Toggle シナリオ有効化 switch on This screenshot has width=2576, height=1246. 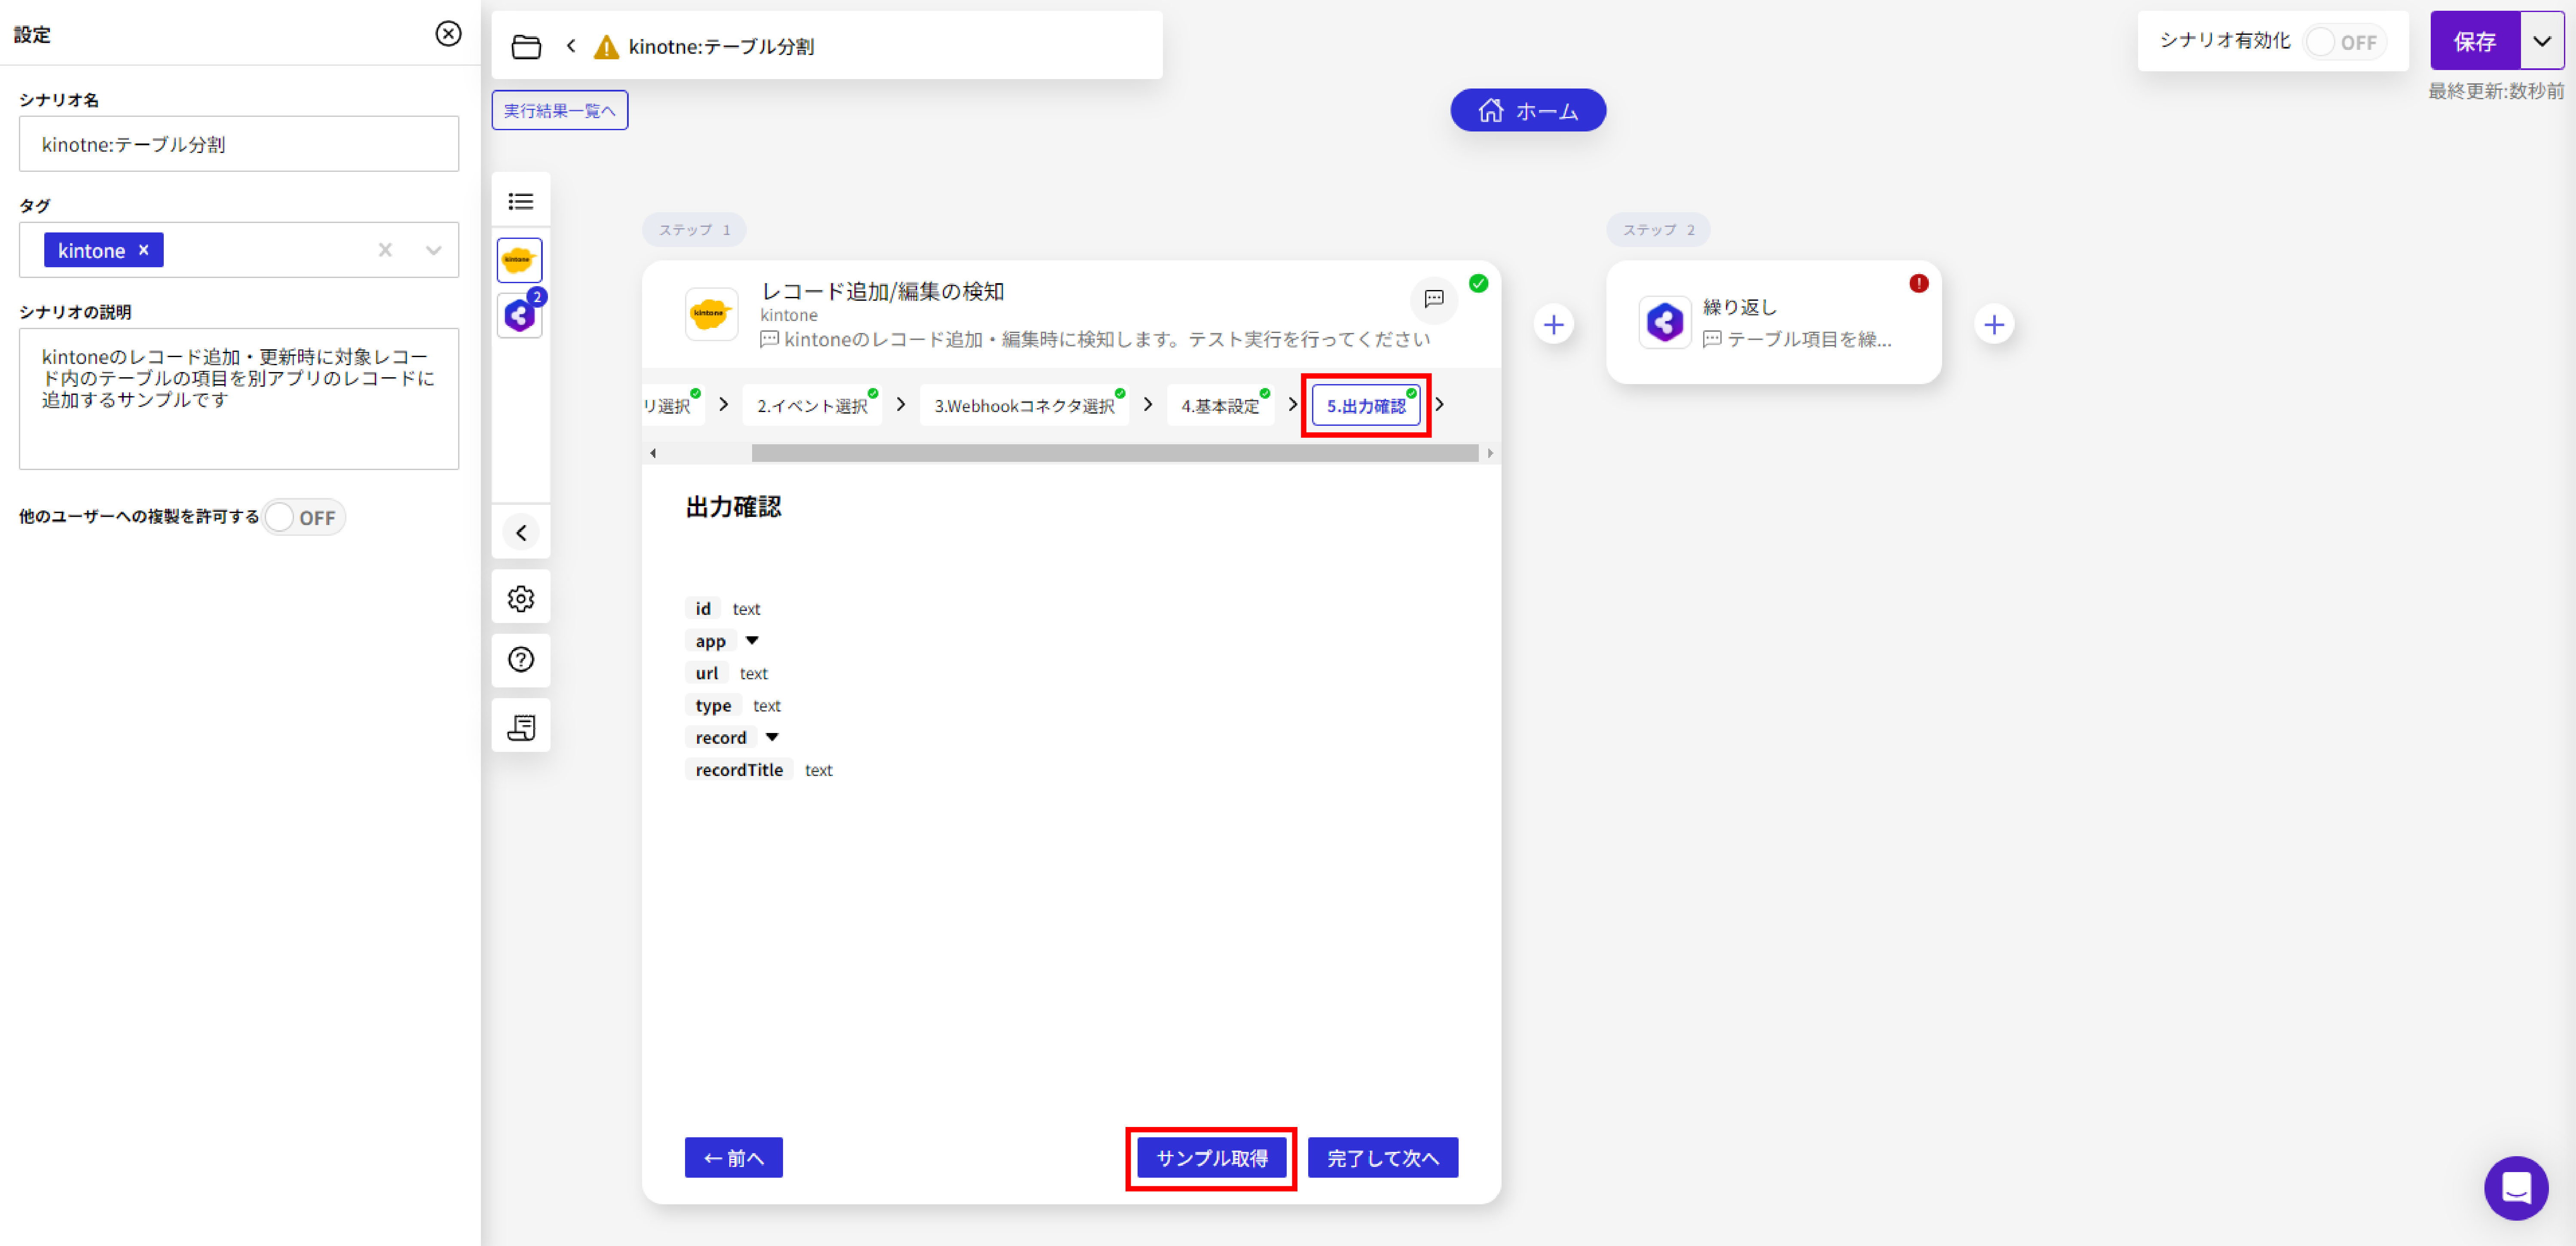tap(2344, 42)
